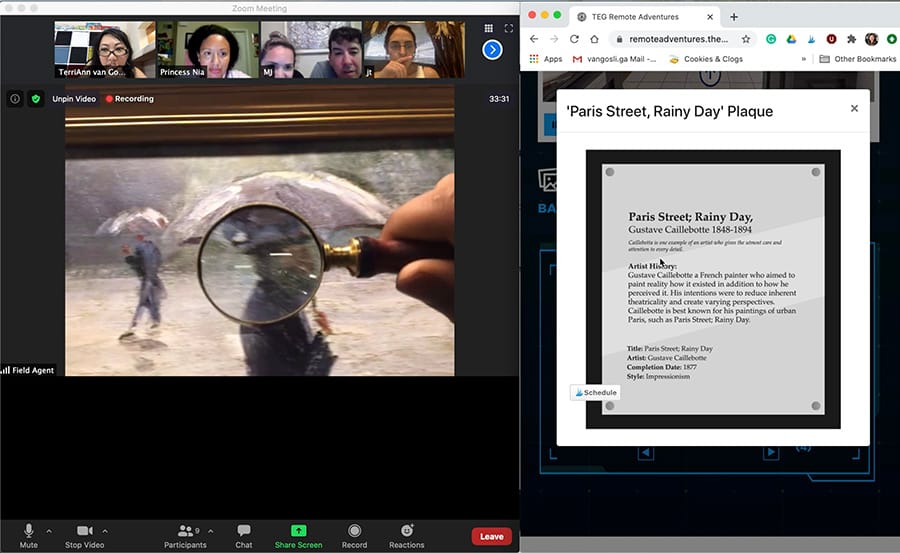Image resolution: width=900 pixels, height=553 pixels.
Task: Start recording with Record button
Action: click(x=354, y=536)
